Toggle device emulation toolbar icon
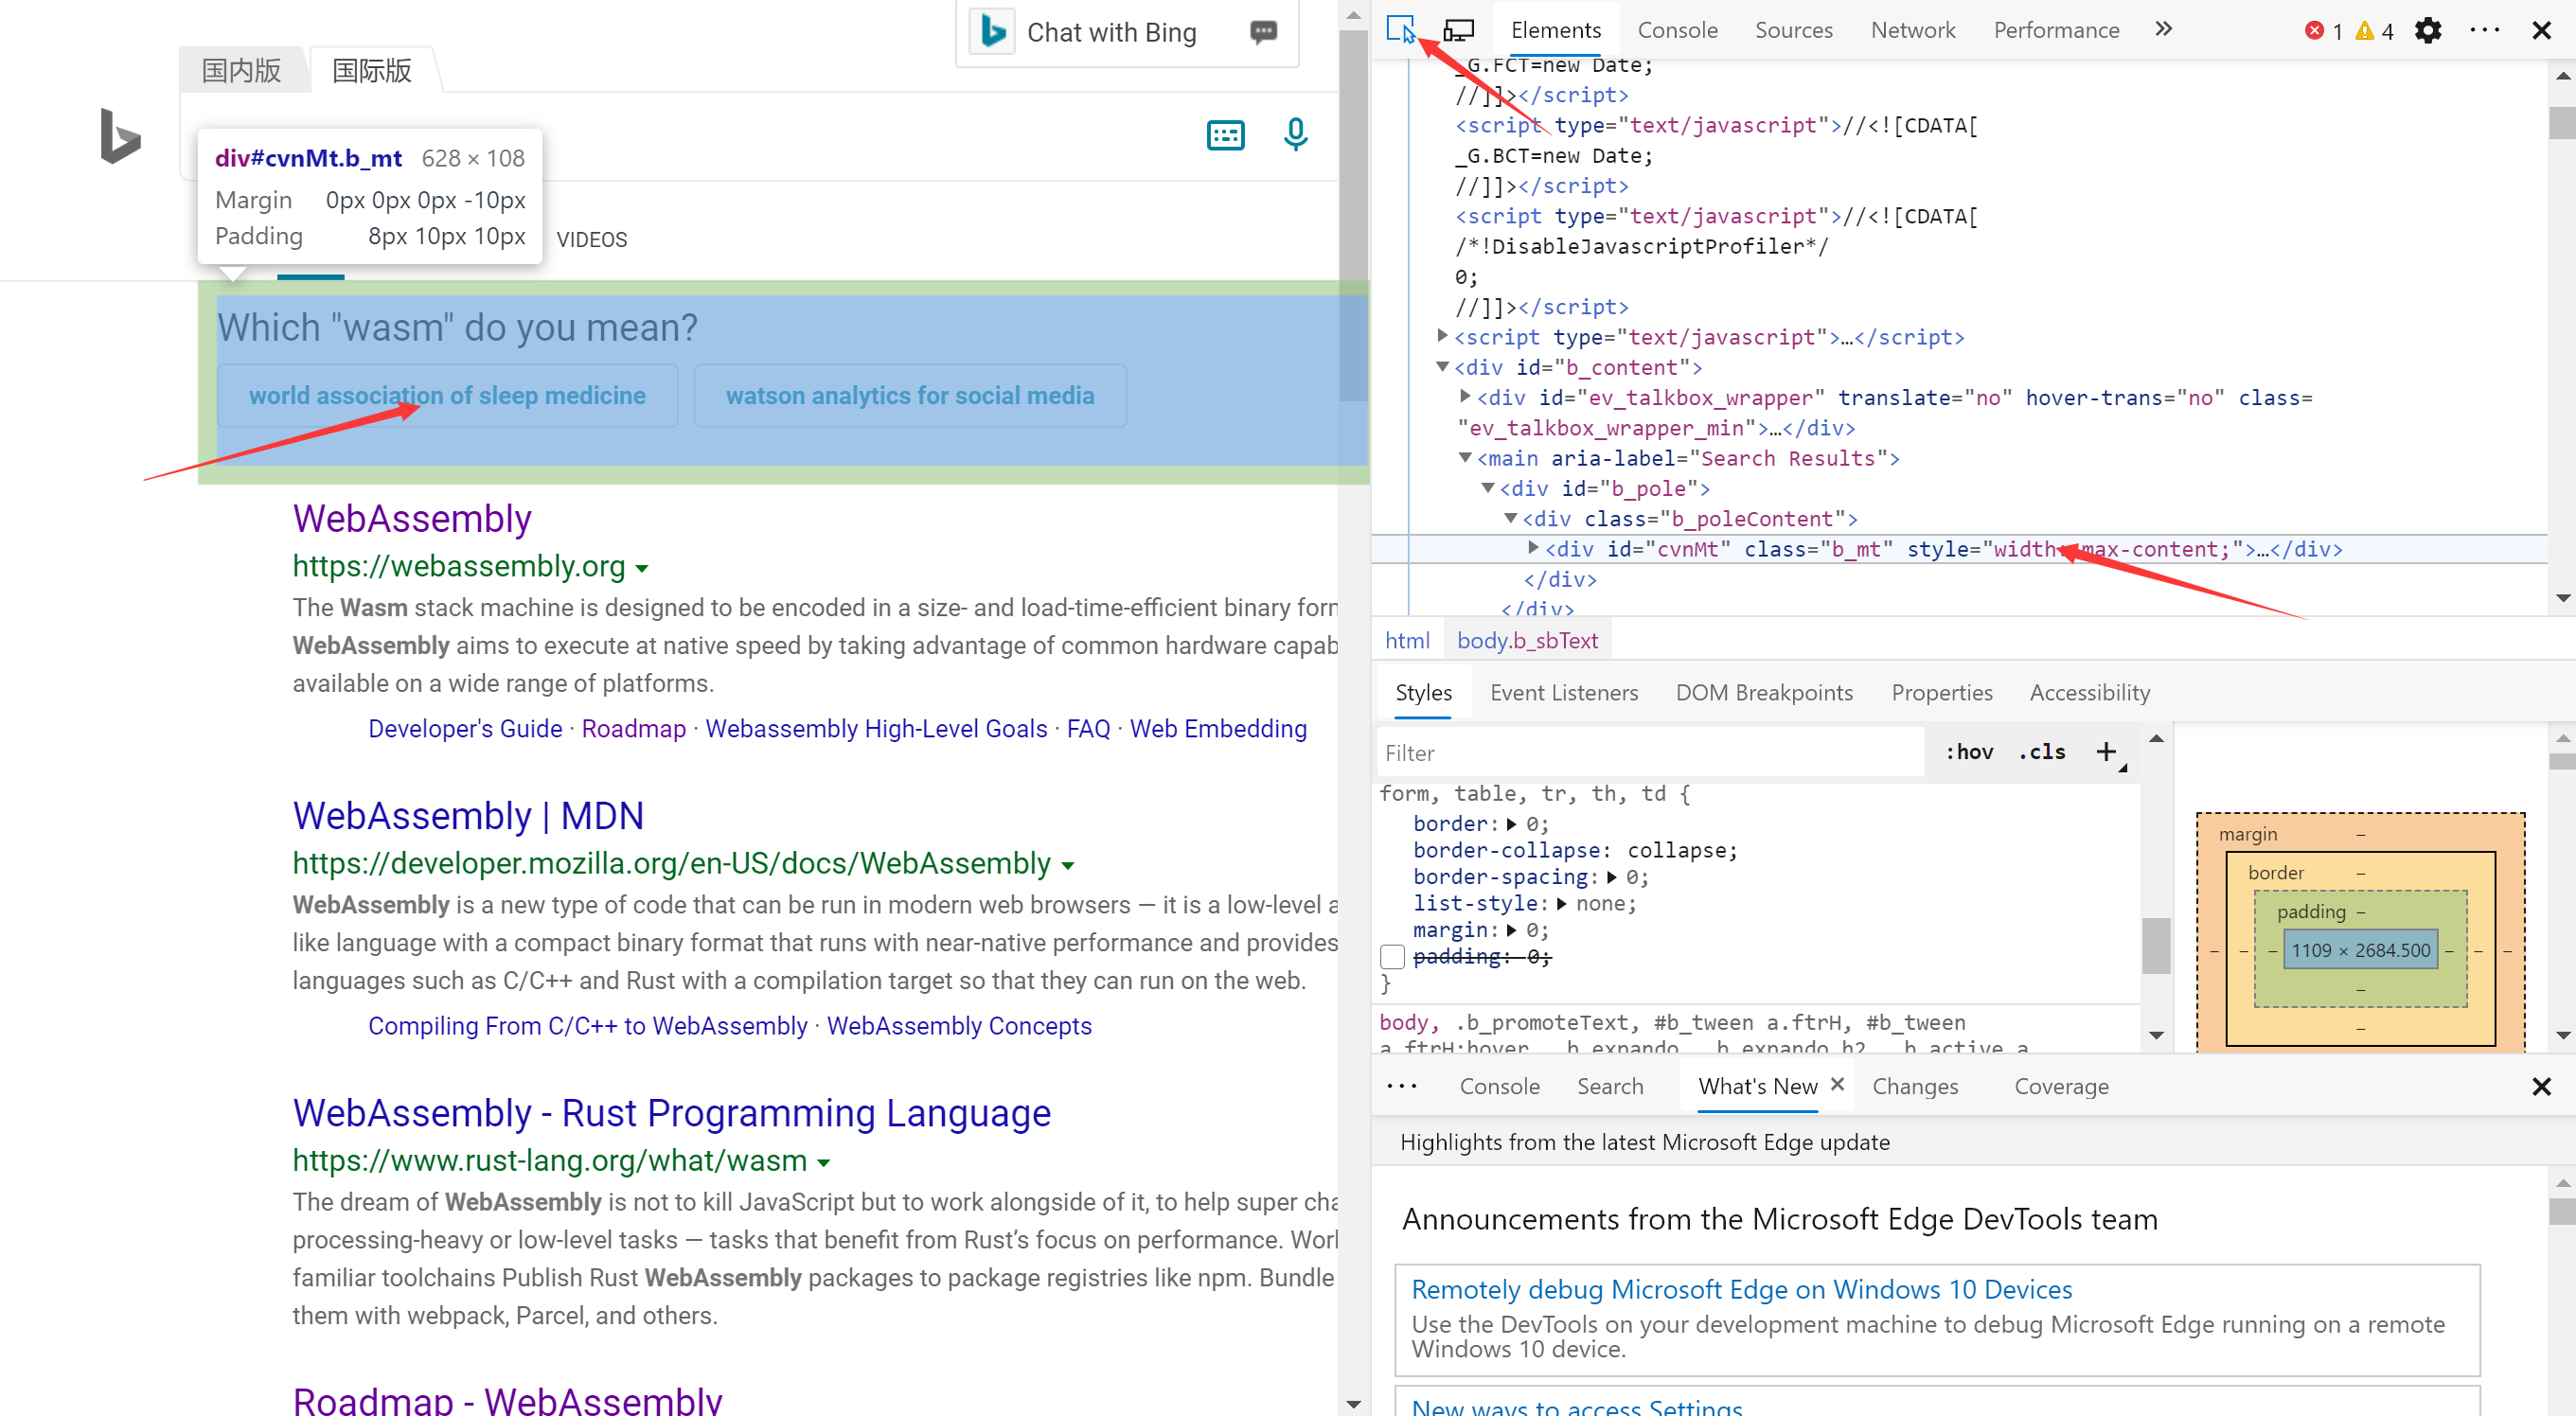The width and height of the screenshot is (2576, 1416). tap(1459, 30)
